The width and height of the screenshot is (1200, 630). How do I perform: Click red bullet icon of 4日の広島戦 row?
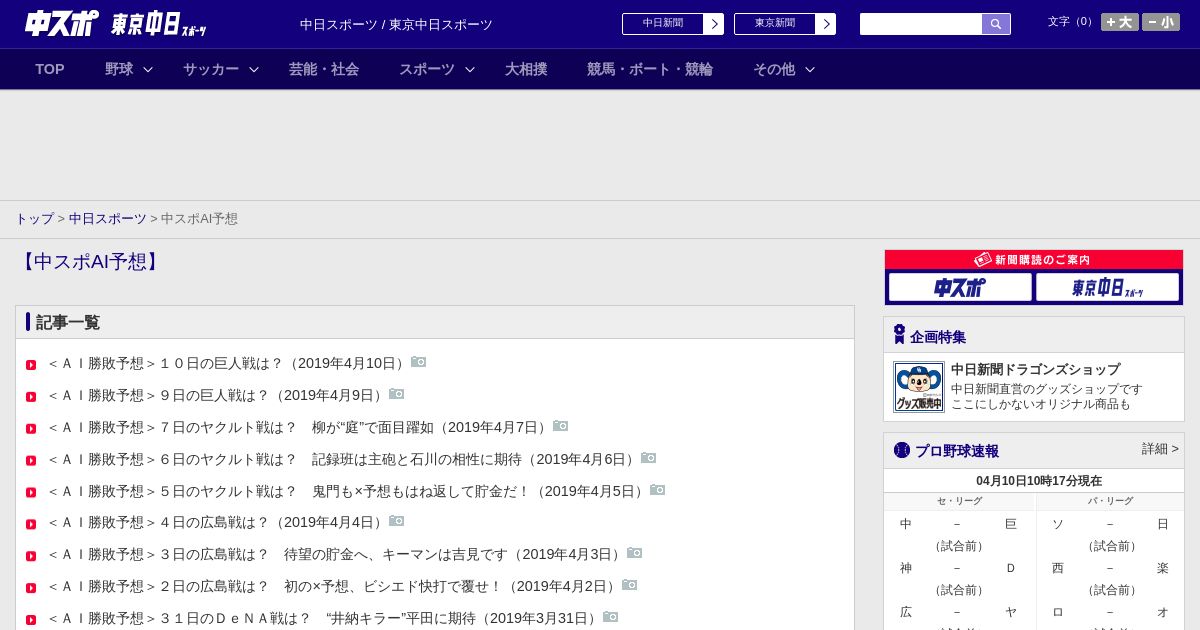[31, 524]
